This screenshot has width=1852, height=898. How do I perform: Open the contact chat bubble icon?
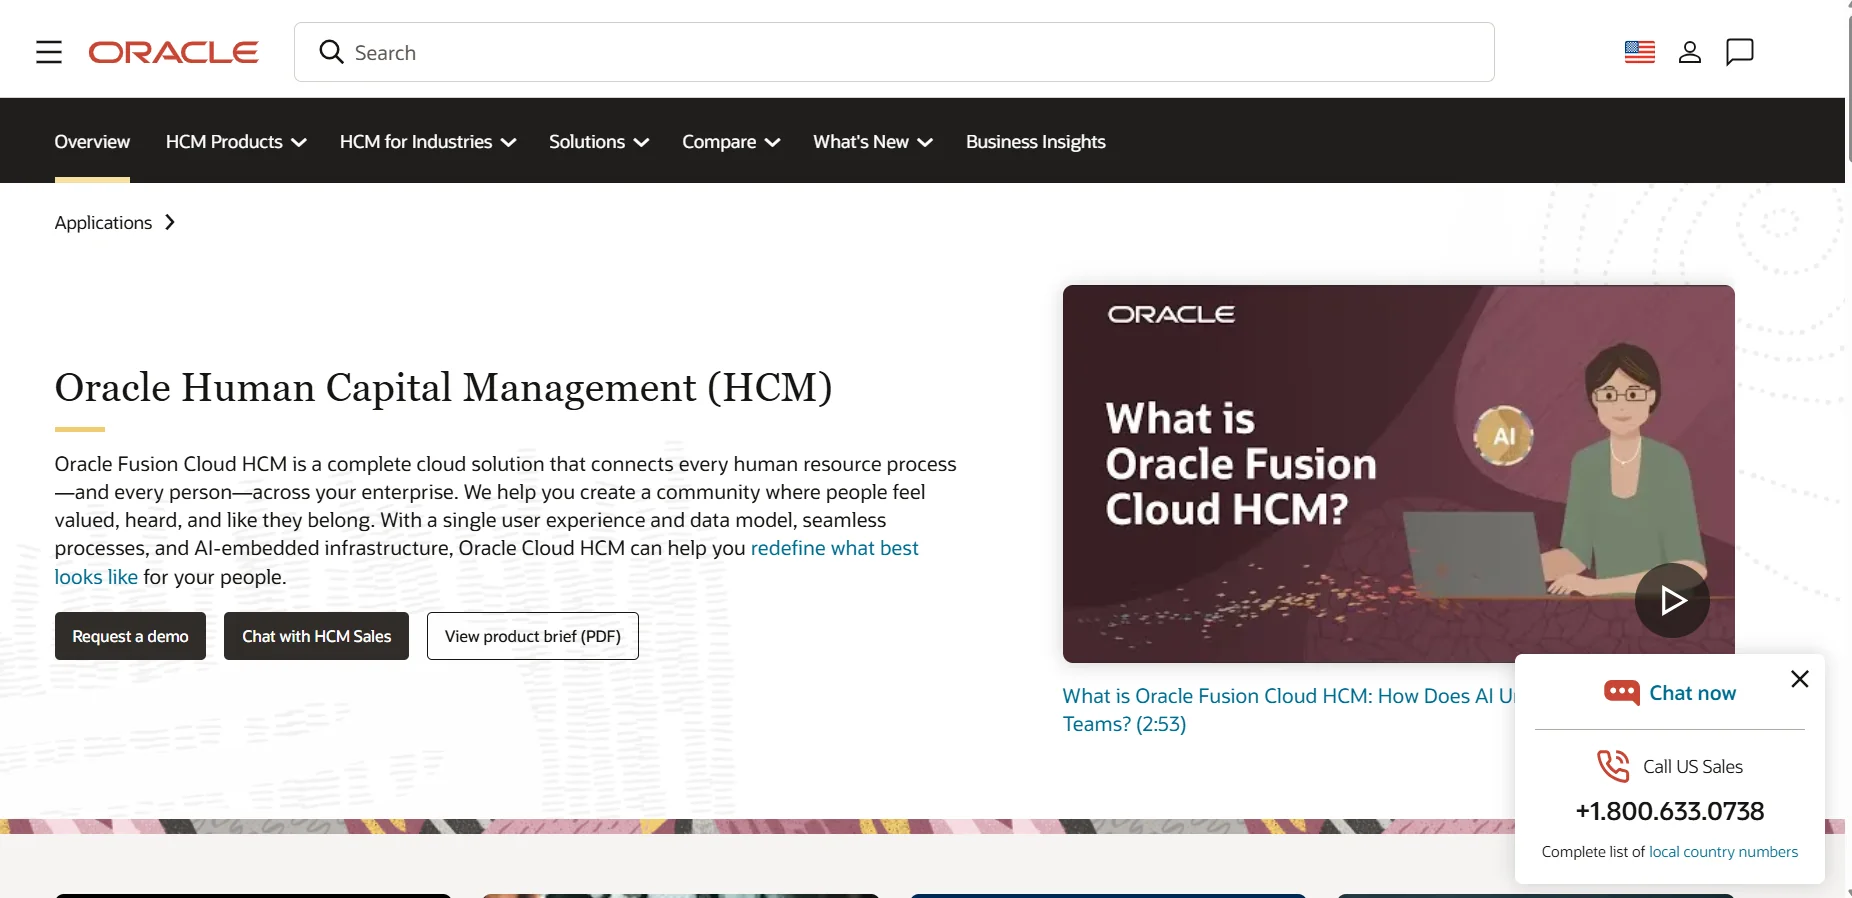point(1740,52)
